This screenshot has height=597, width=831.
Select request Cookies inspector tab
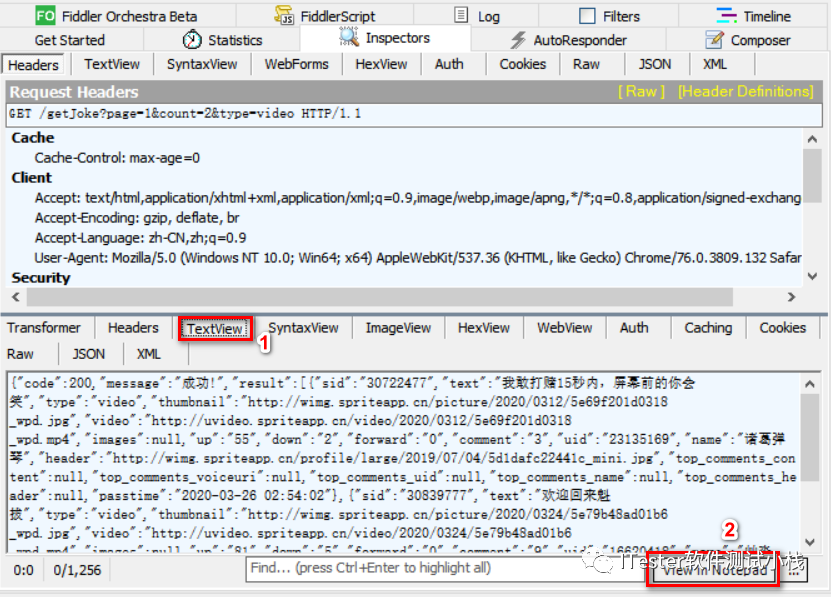coord(523,64)
